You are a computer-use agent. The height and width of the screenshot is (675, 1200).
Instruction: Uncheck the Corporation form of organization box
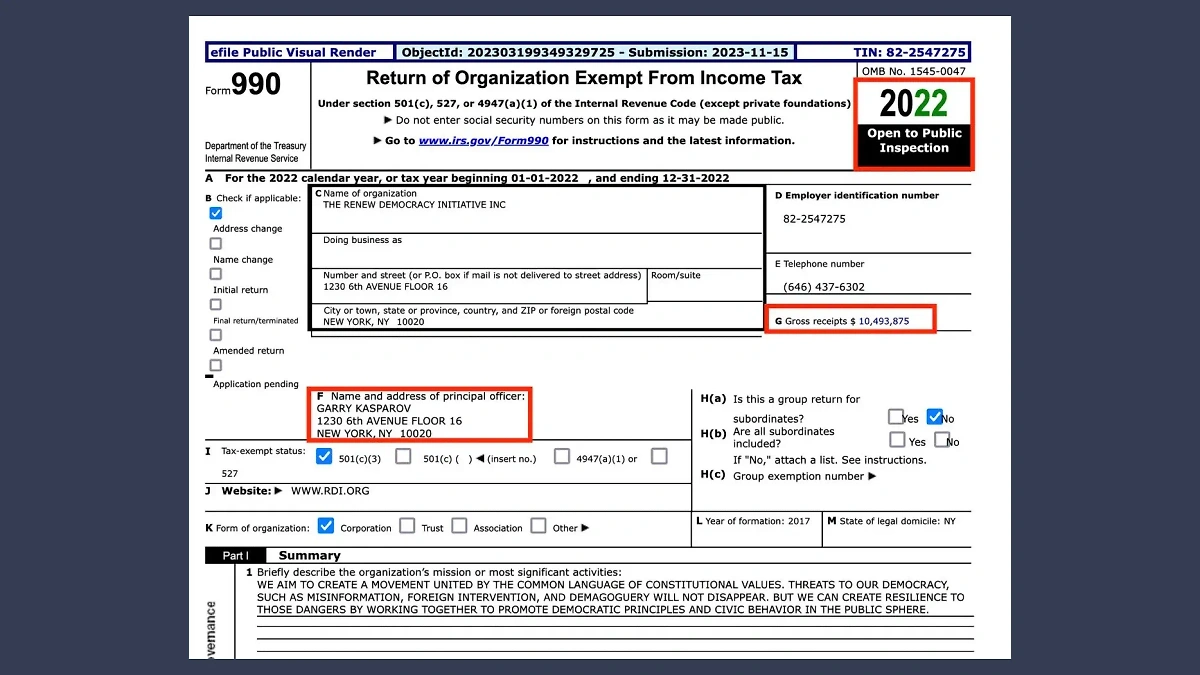[326, 526]
